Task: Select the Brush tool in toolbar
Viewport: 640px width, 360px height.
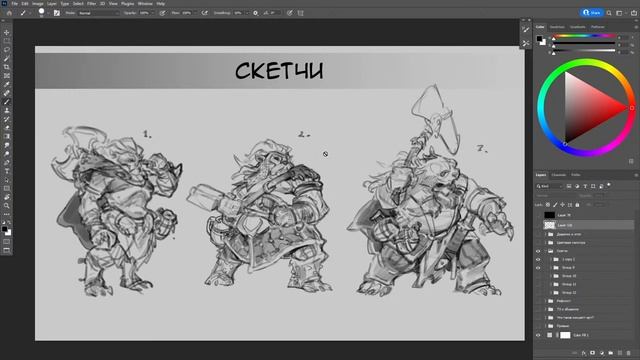Action: pos(7,102)
